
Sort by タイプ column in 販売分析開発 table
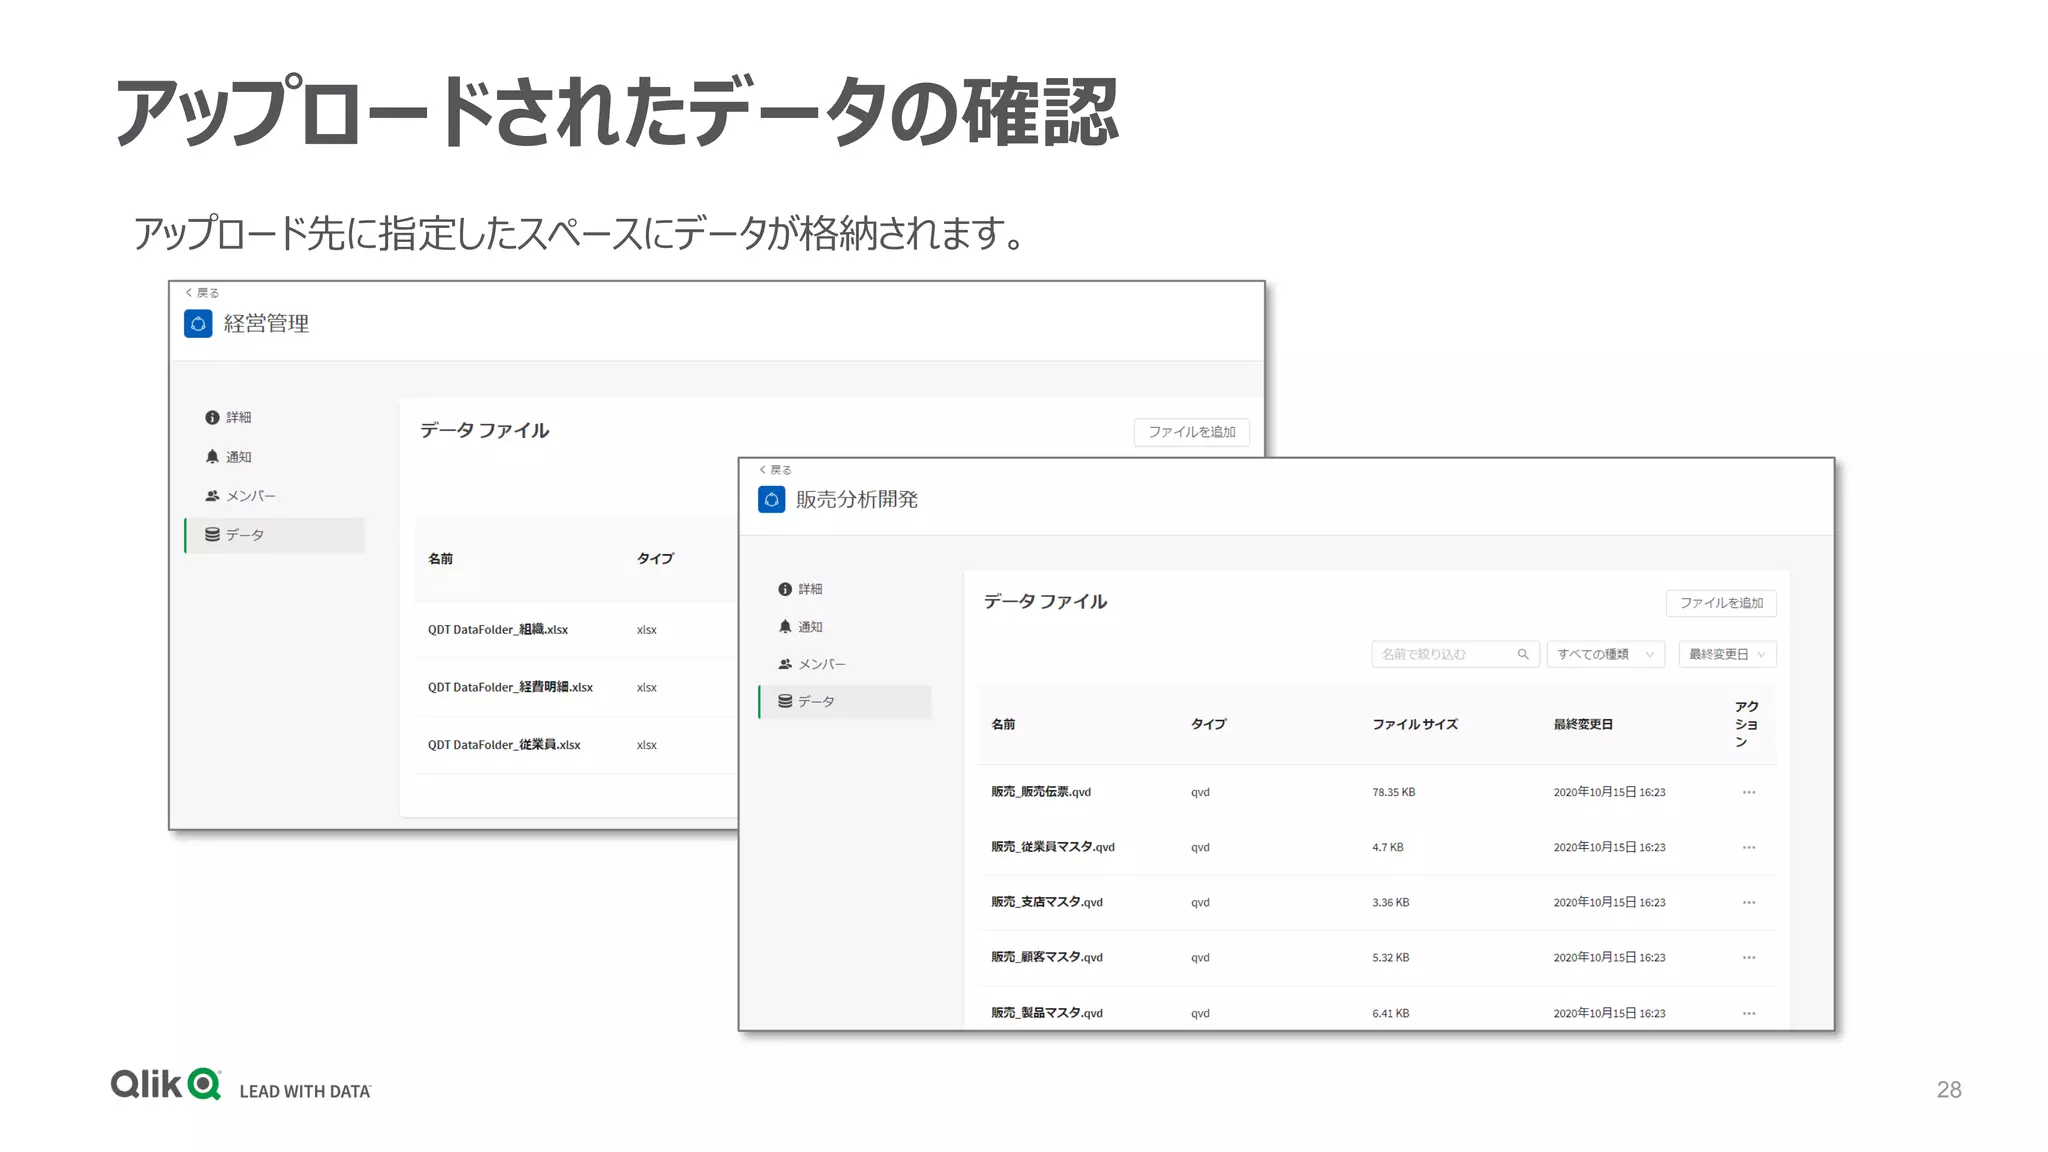tap(1208, 724)
